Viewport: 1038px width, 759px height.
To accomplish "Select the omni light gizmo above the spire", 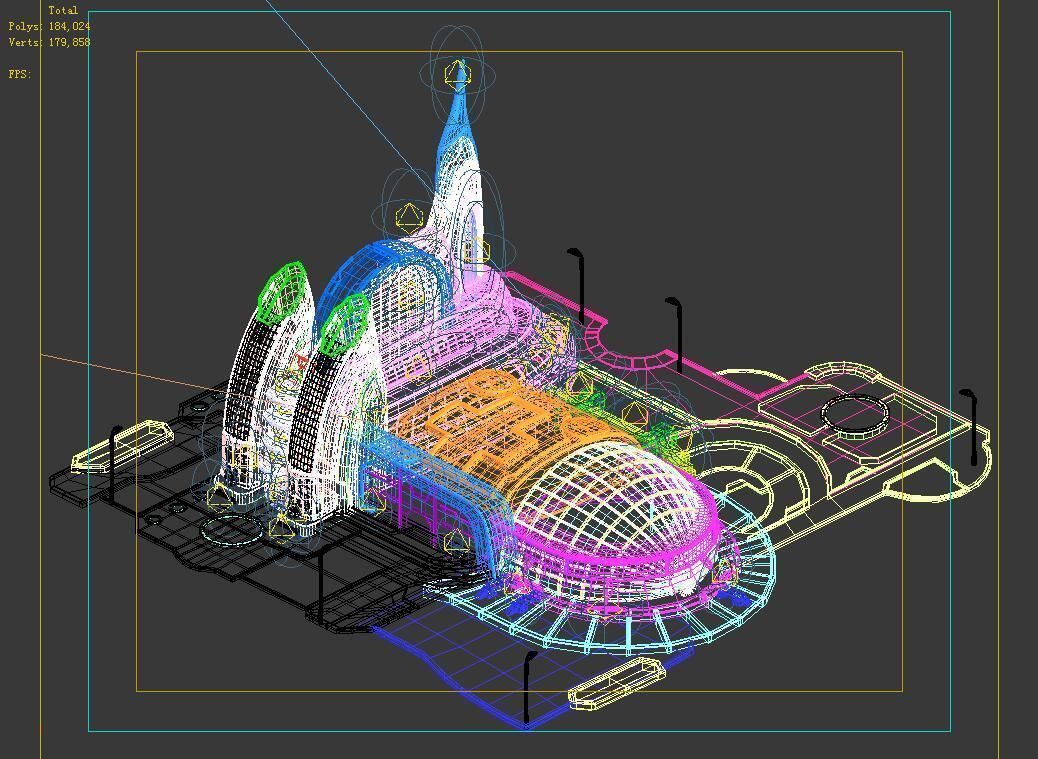I will point(457,70).
